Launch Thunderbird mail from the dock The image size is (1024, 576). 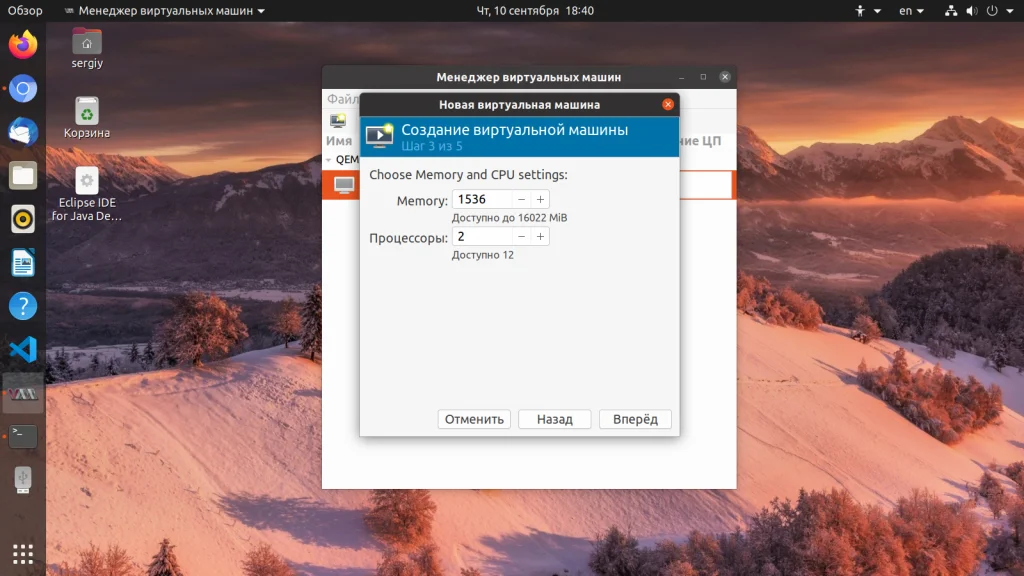pos(23,132)
